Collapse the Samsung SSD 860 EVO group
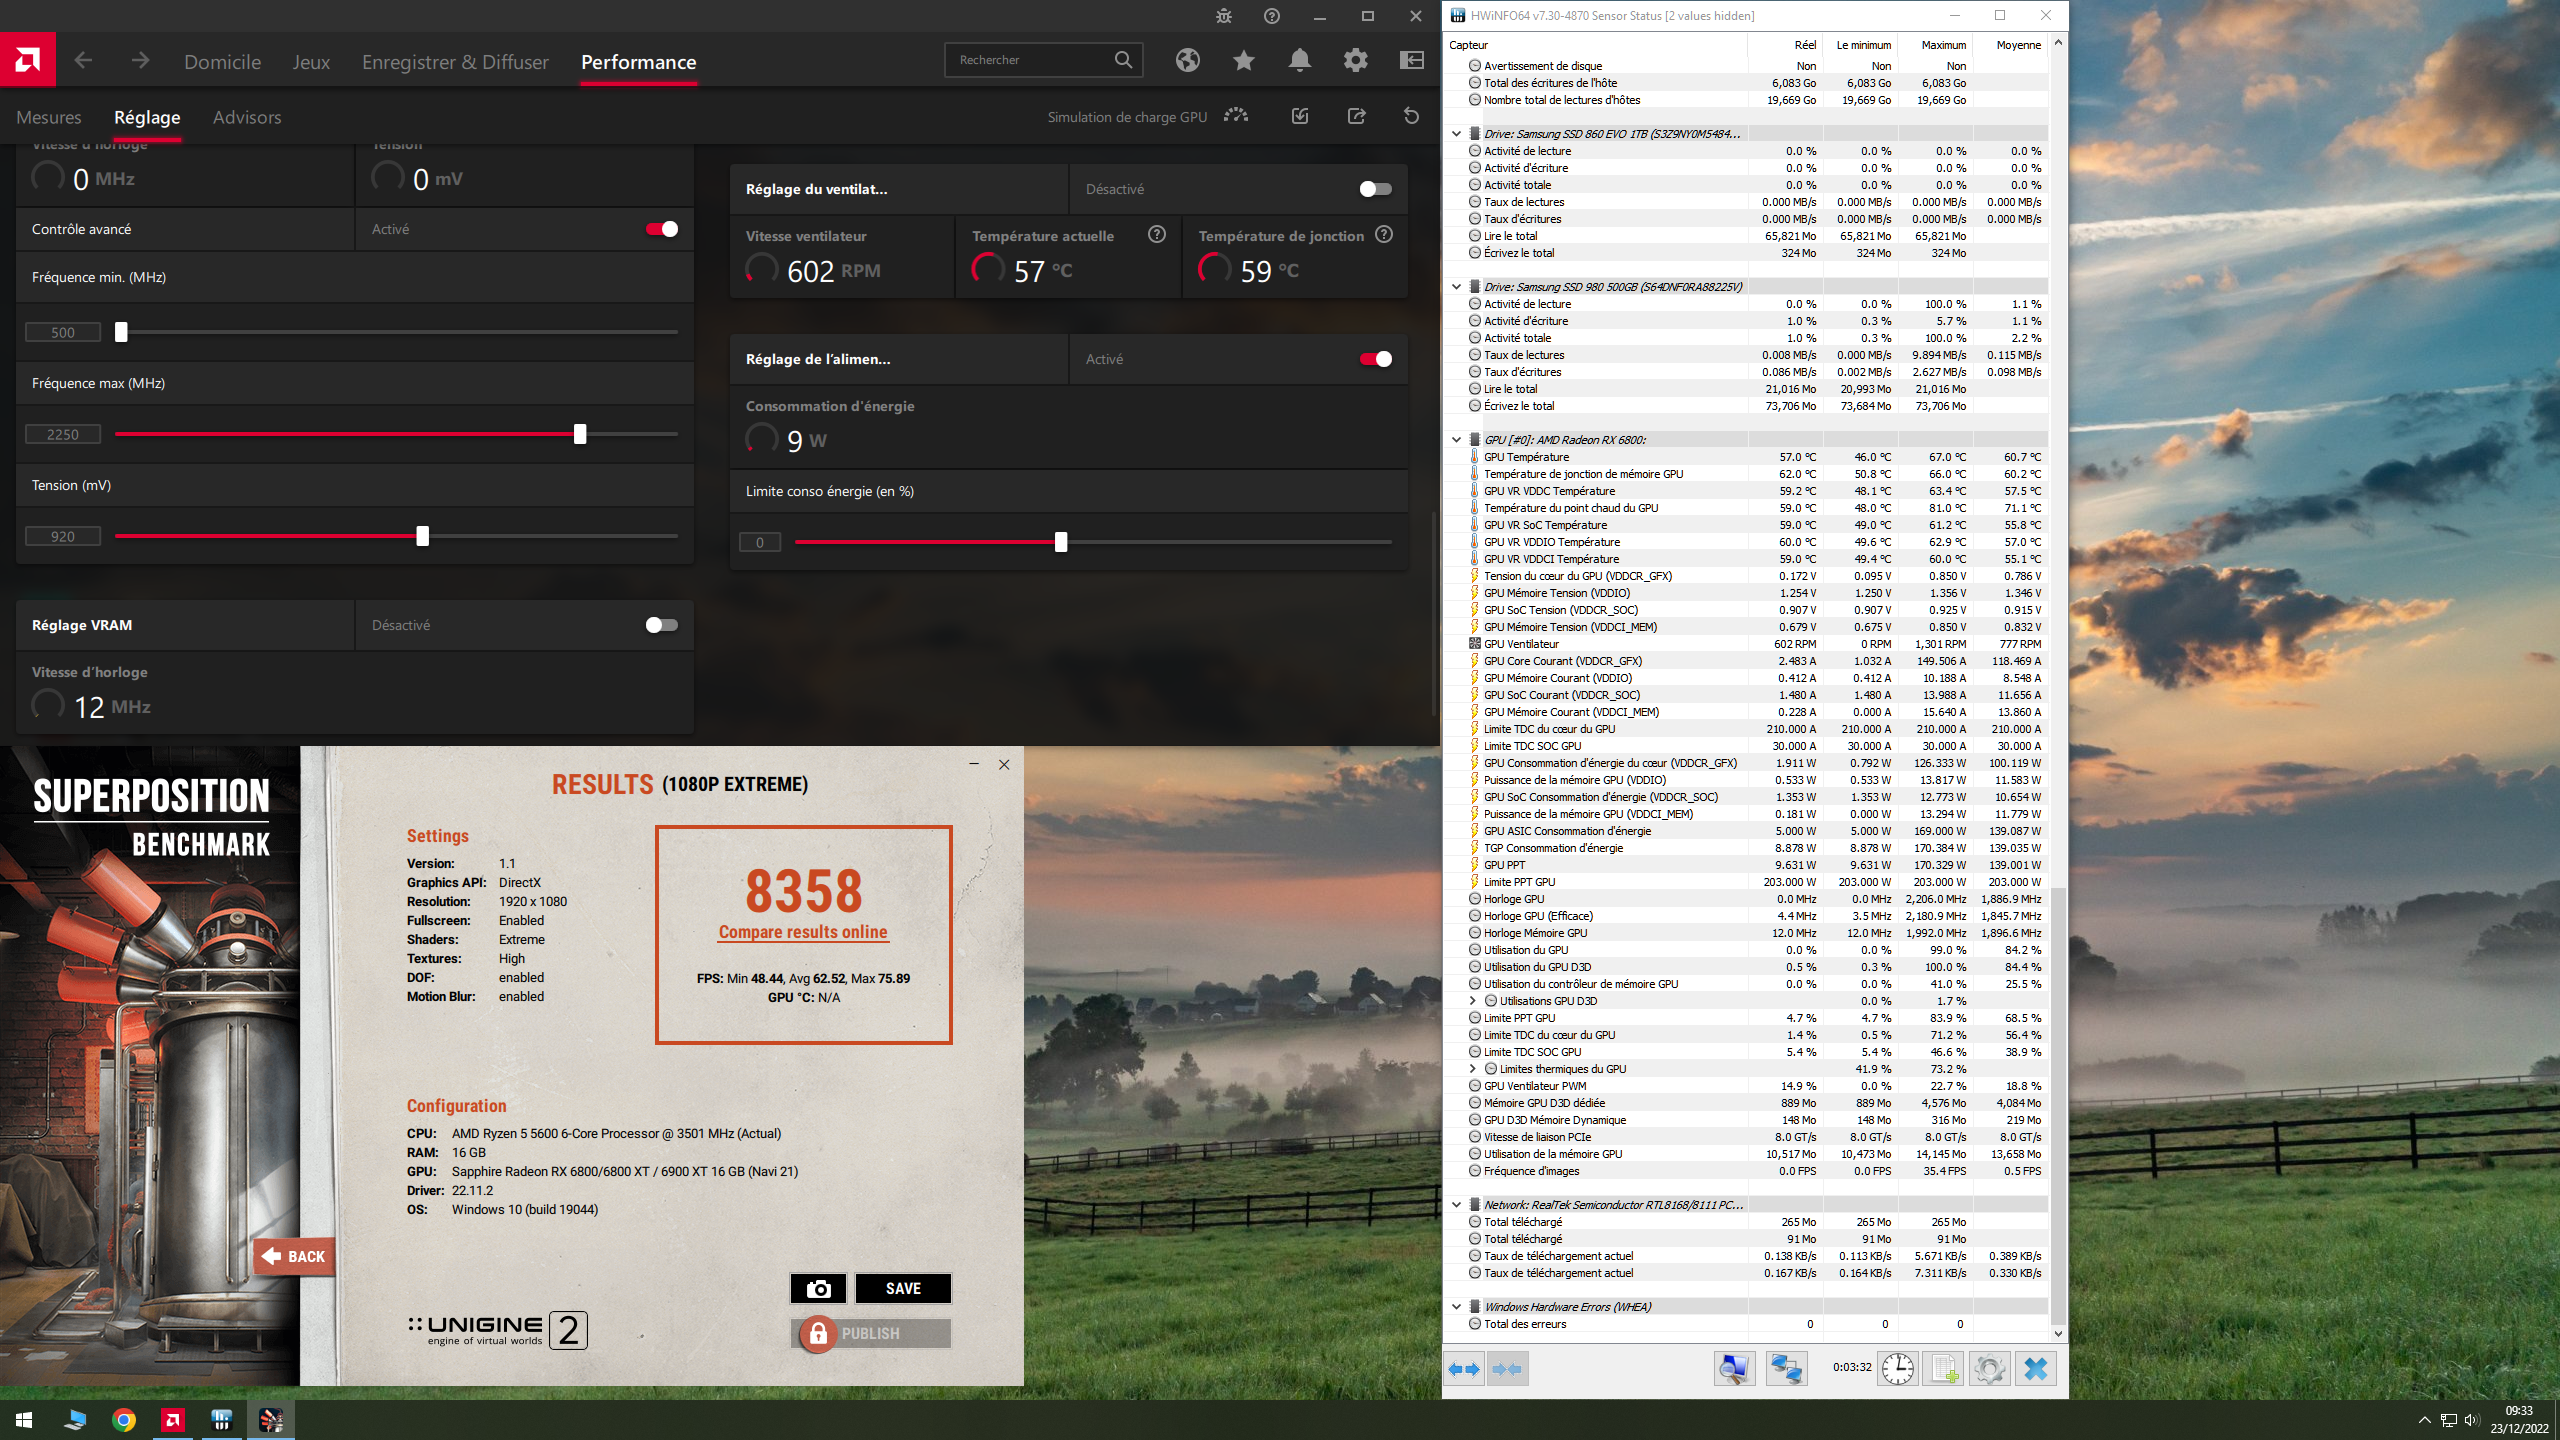Screen dimensions: 2560x1440 point(1457,134)
